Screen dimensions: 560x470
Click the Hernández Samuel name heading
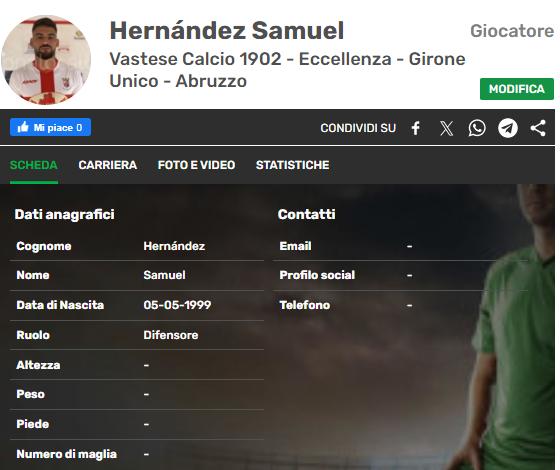(x=227, y=31)
